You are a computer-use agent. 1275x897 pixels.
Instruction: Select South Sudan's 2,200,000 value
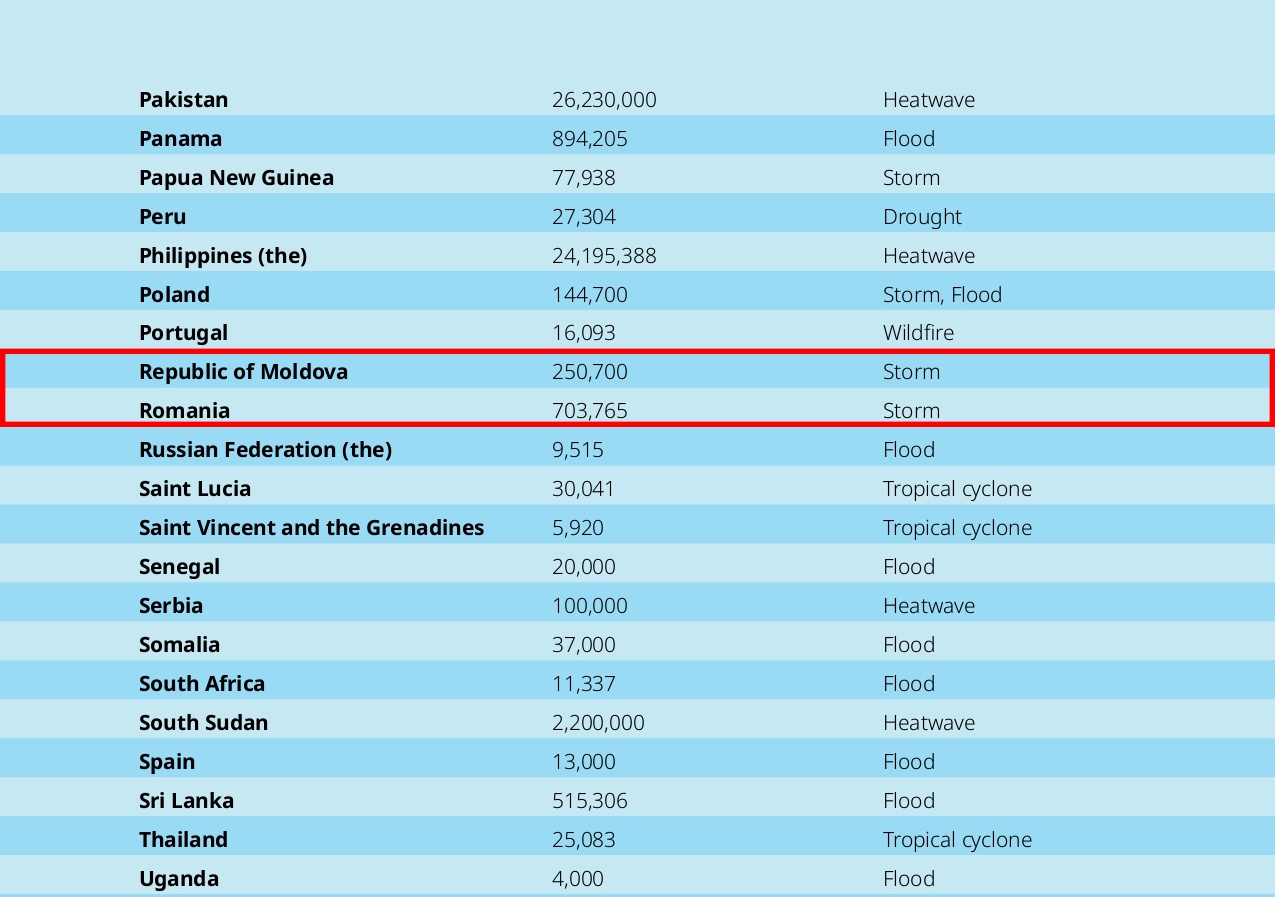pyautogui.click(x=597, y=723)
